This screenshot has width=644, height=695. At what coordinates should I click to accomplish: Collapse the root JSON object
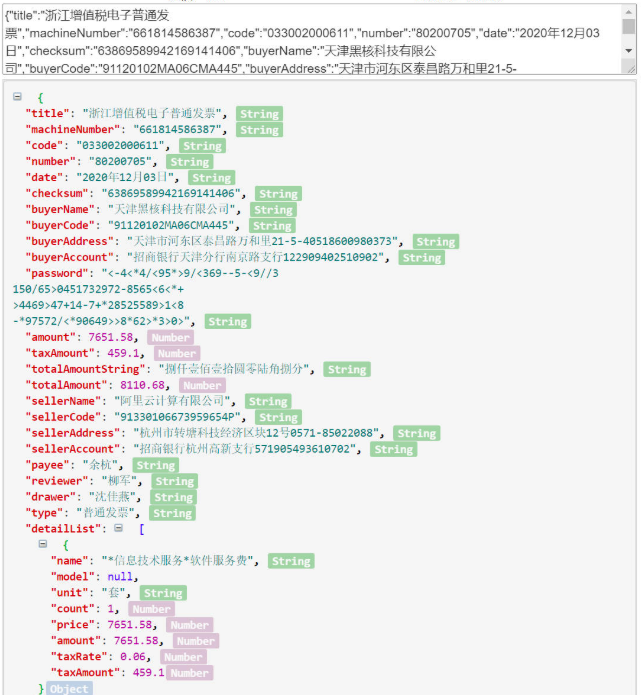[18, 97]
